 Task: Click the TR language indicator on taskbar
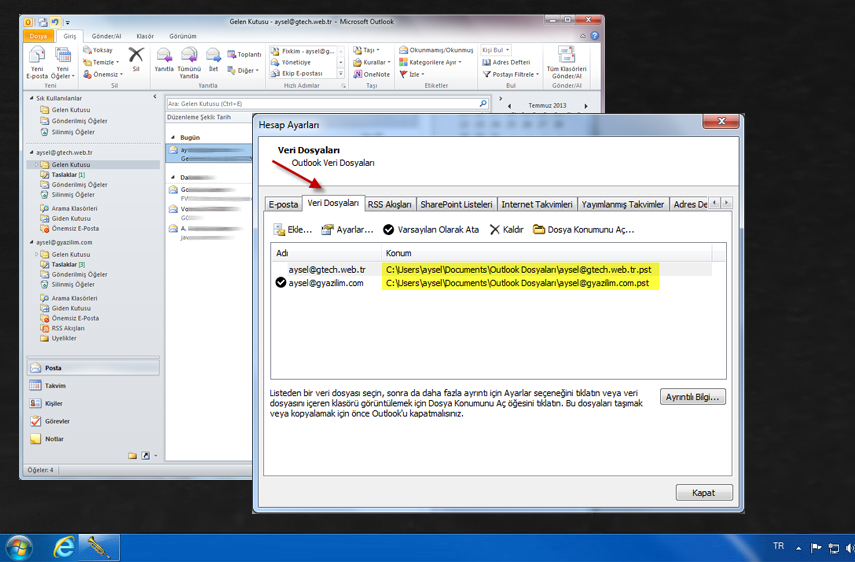[778, 546]
